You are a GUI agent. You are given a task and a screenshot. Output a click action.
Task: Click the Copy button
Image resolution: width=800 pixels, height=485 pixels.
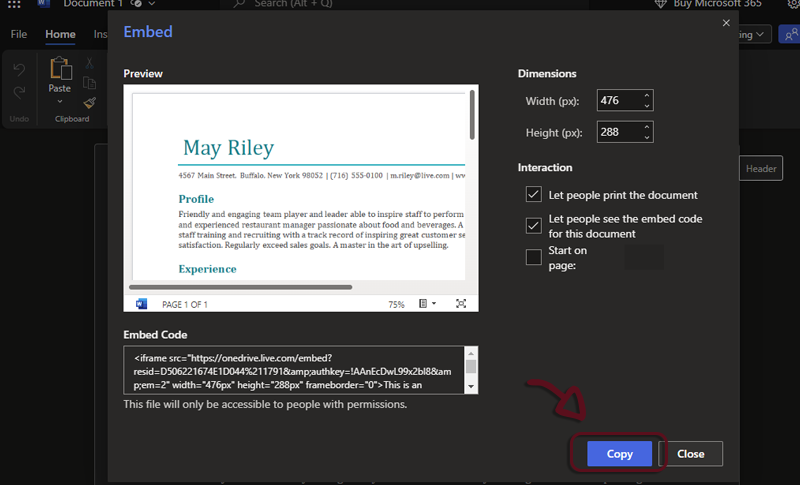point(619,454)
